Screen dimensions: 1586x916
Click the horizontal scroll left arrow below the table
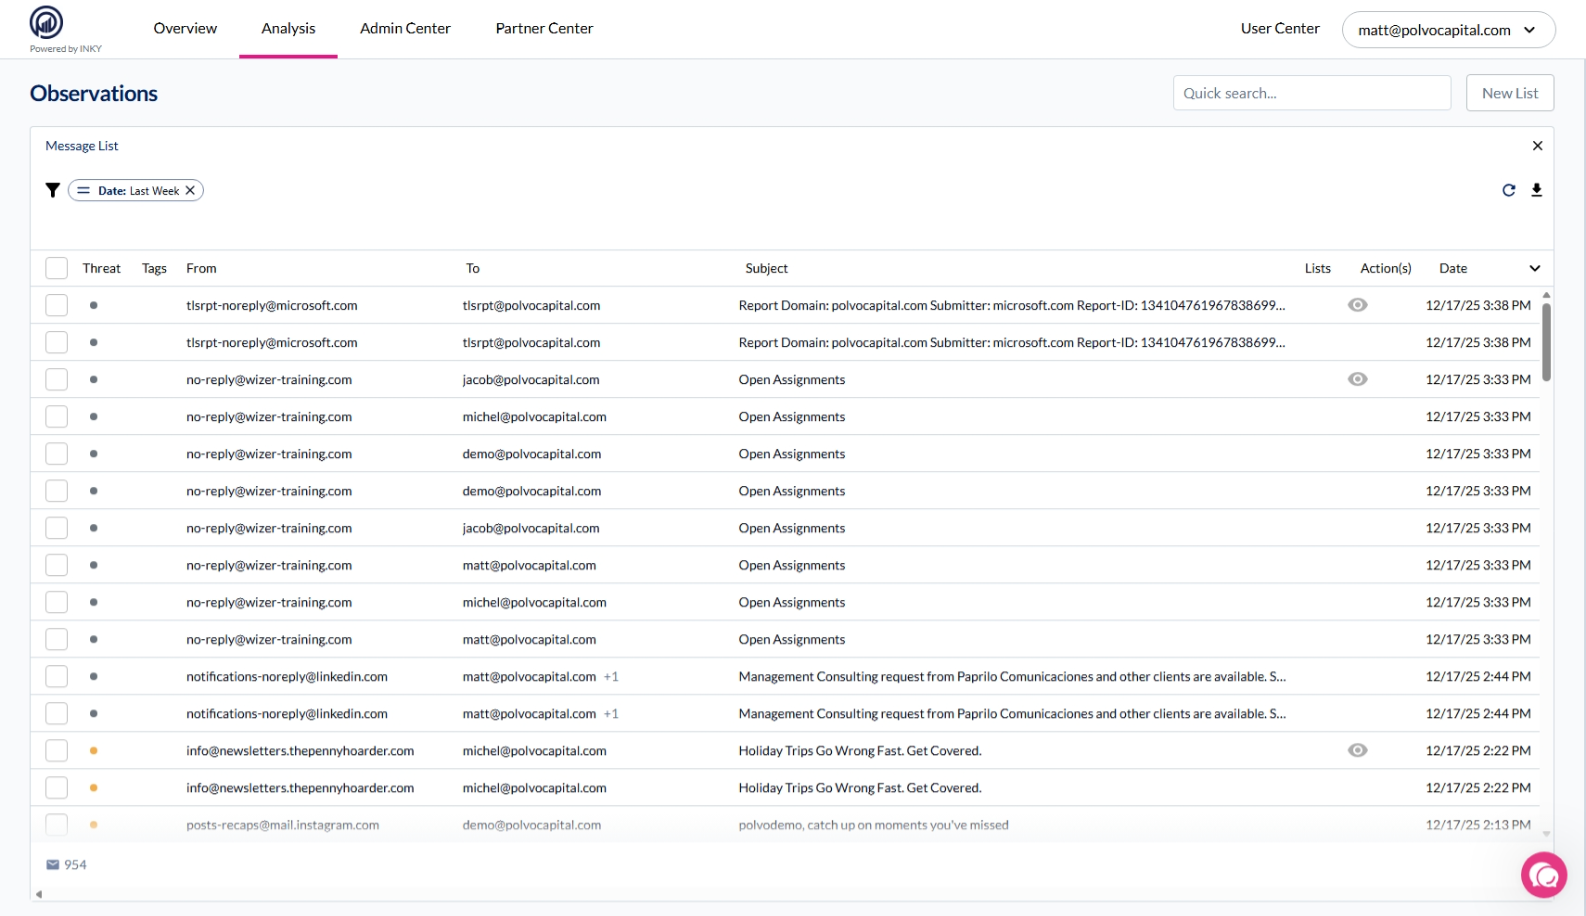(39, 894)
